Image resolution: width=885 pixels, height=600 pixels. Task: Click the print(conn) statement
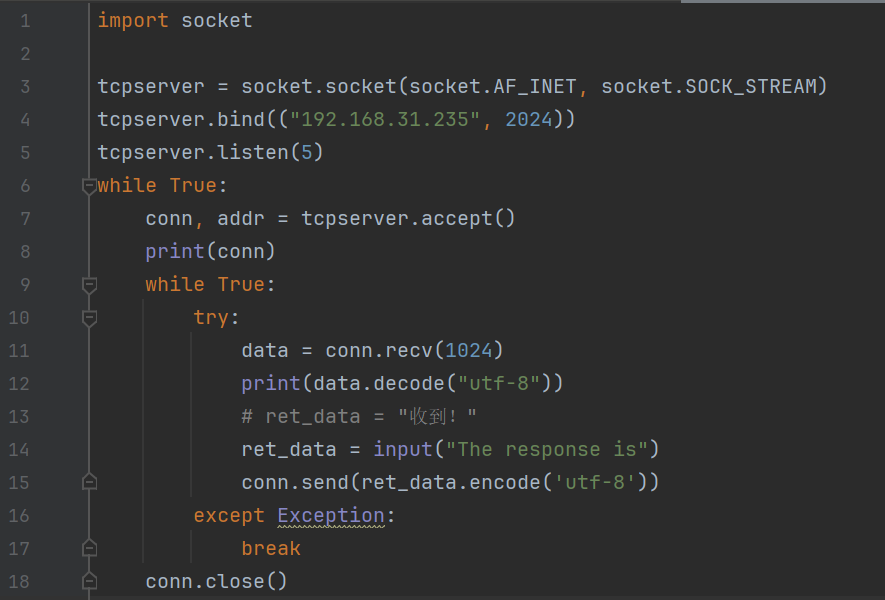tap(210, 252)
